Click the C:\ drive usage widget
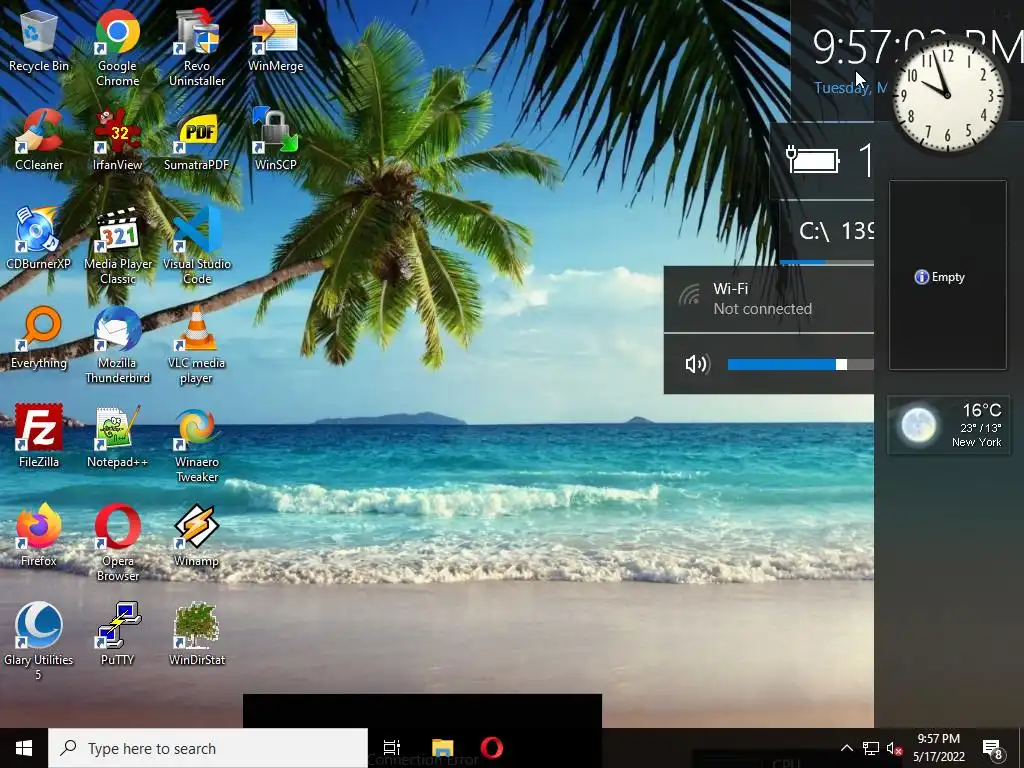The height and width of the screenshot is (768, 1024). click(827, 232)
